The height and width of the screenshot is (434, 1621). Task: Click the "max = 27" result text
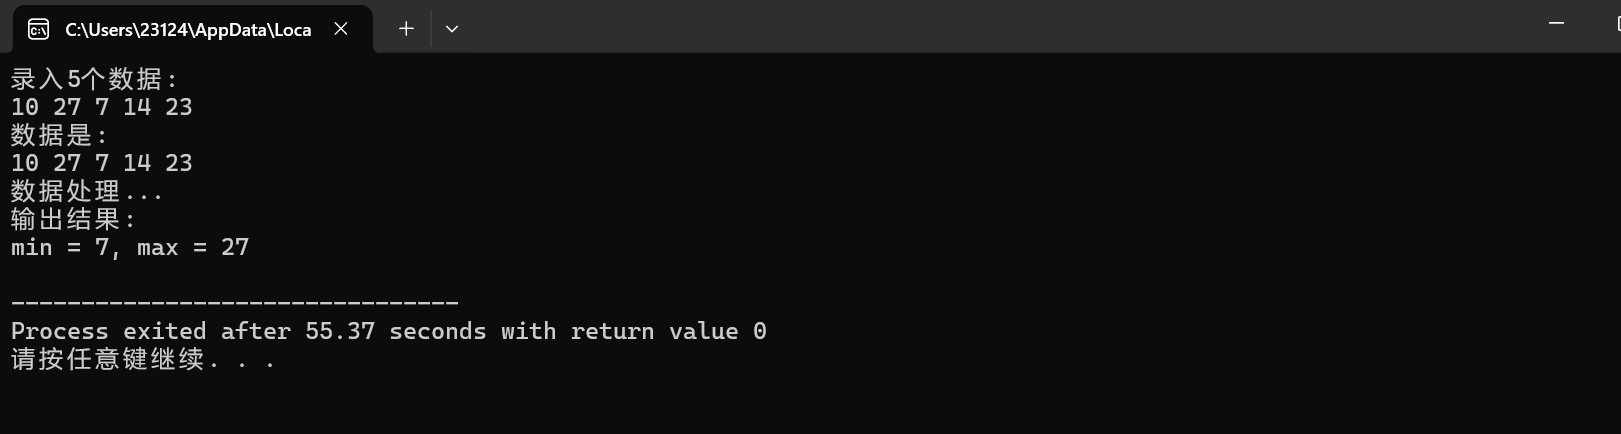point(193,247)
